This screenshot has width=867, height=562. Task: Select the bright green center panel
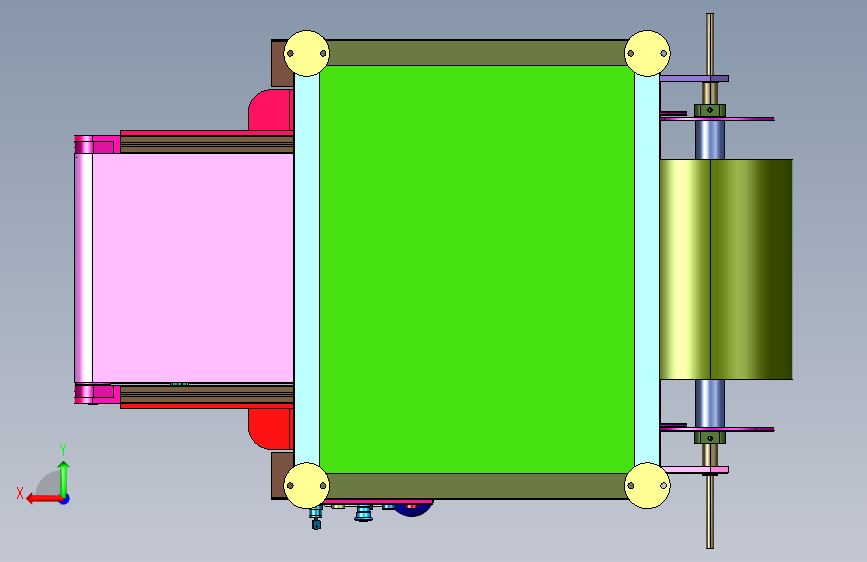477,269
